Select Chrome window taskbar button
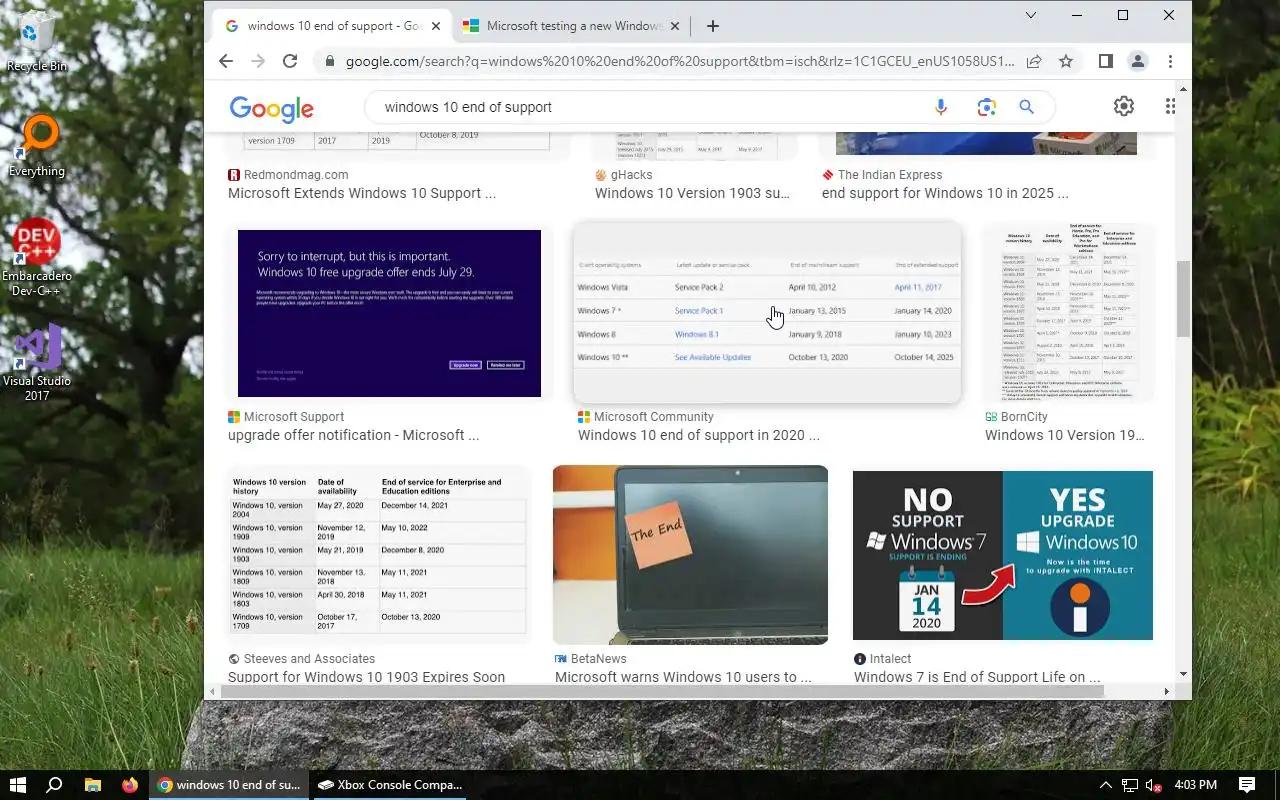 tap(229, 785)
